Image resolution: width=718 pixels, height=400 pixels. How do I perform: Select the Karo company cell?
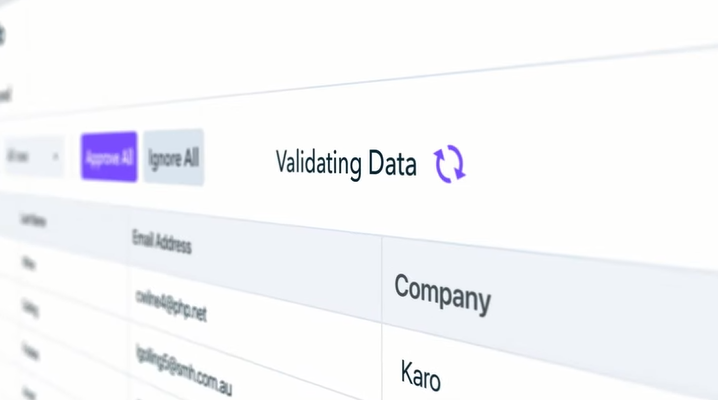coord(420,375)
